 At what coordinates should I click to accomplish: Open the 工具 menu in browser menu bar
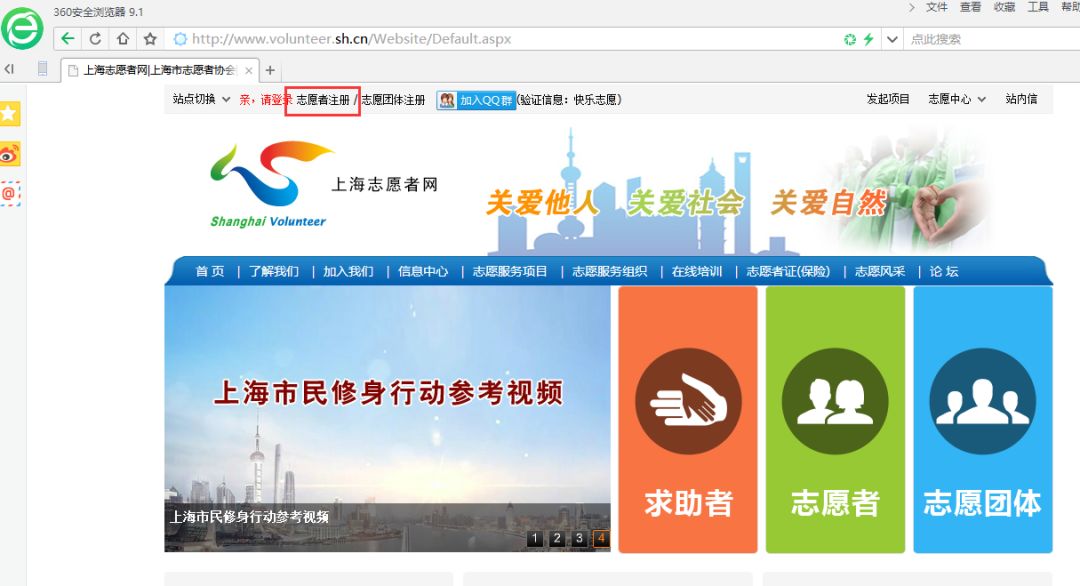pyautogui.click(x=1038, y=7)
